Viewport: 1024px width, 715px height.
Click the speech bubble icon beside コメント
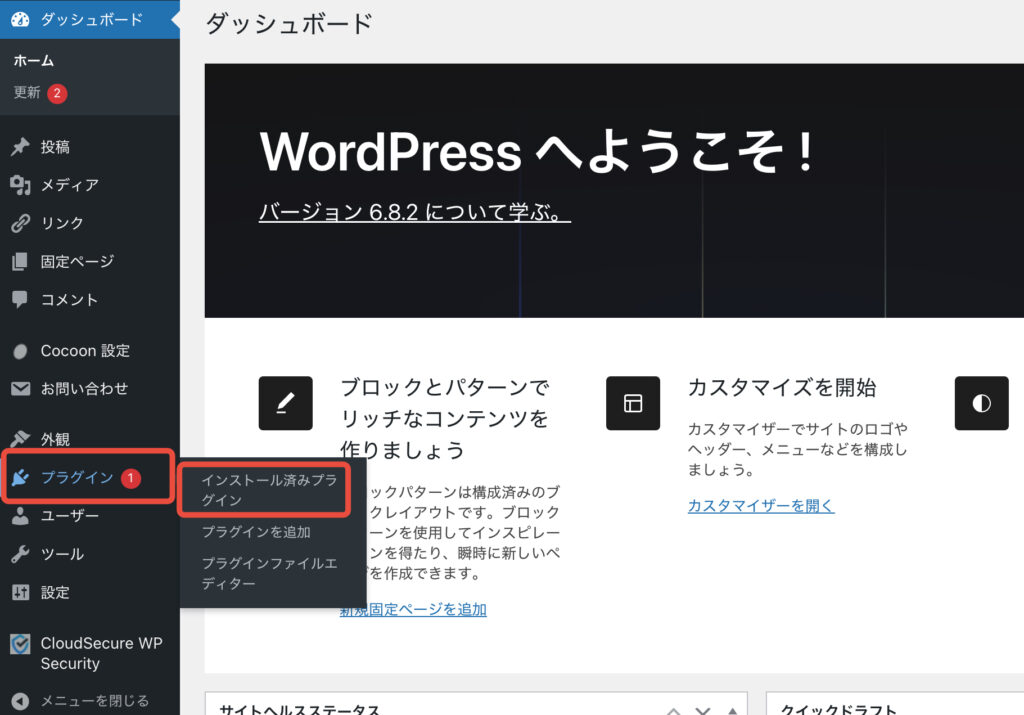click(x=20, y=300)
